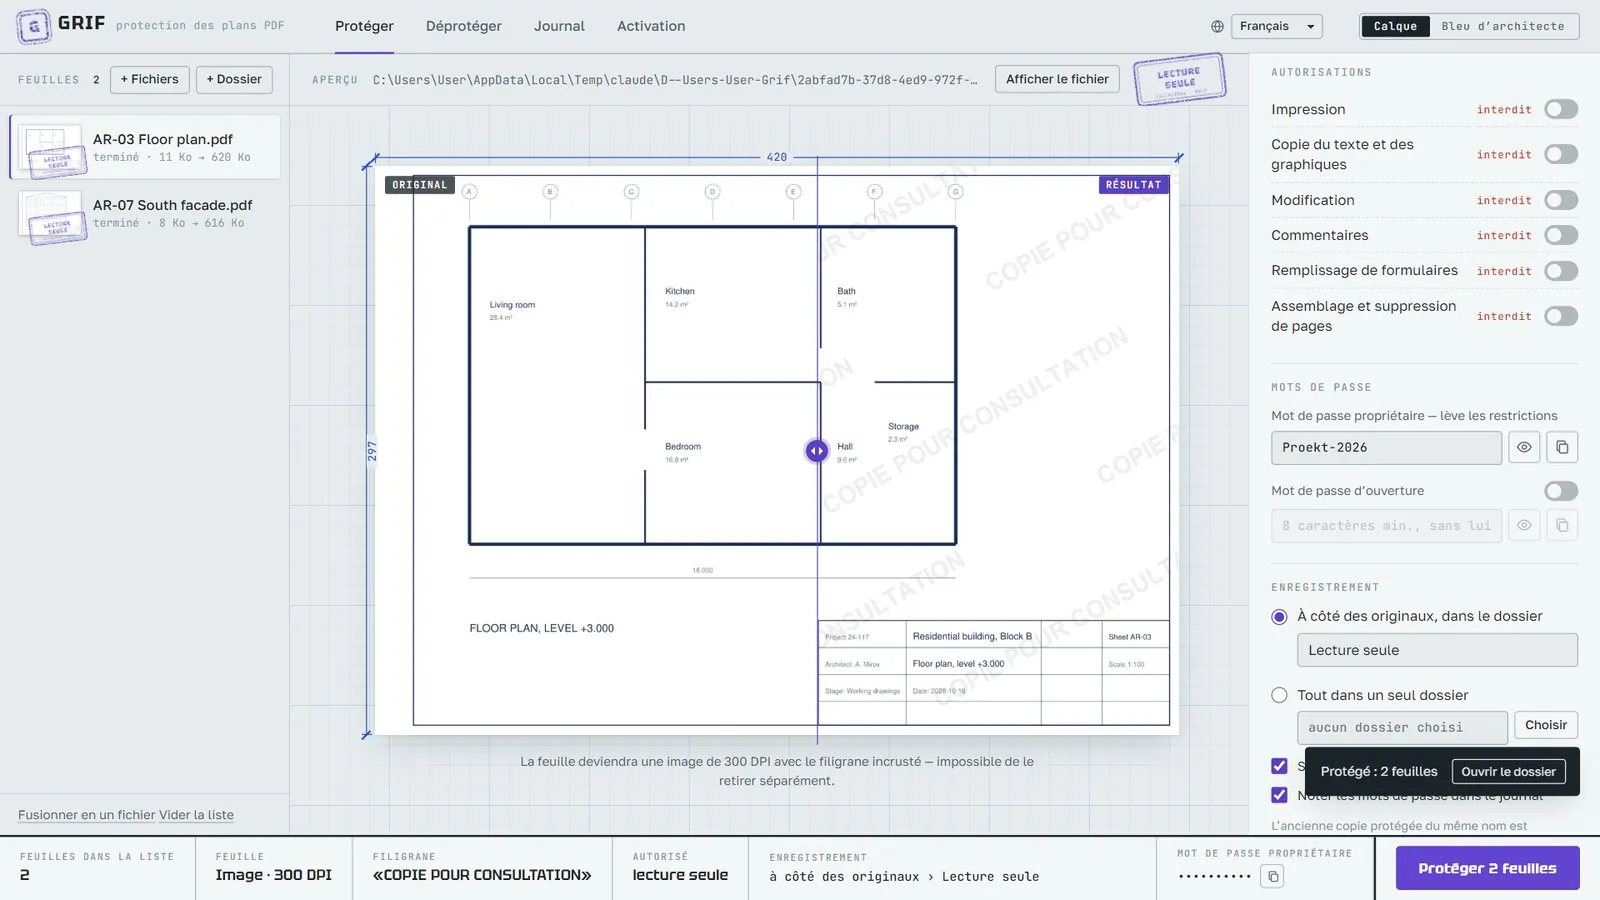Click the + Fichiers button

tap(150, 79)
